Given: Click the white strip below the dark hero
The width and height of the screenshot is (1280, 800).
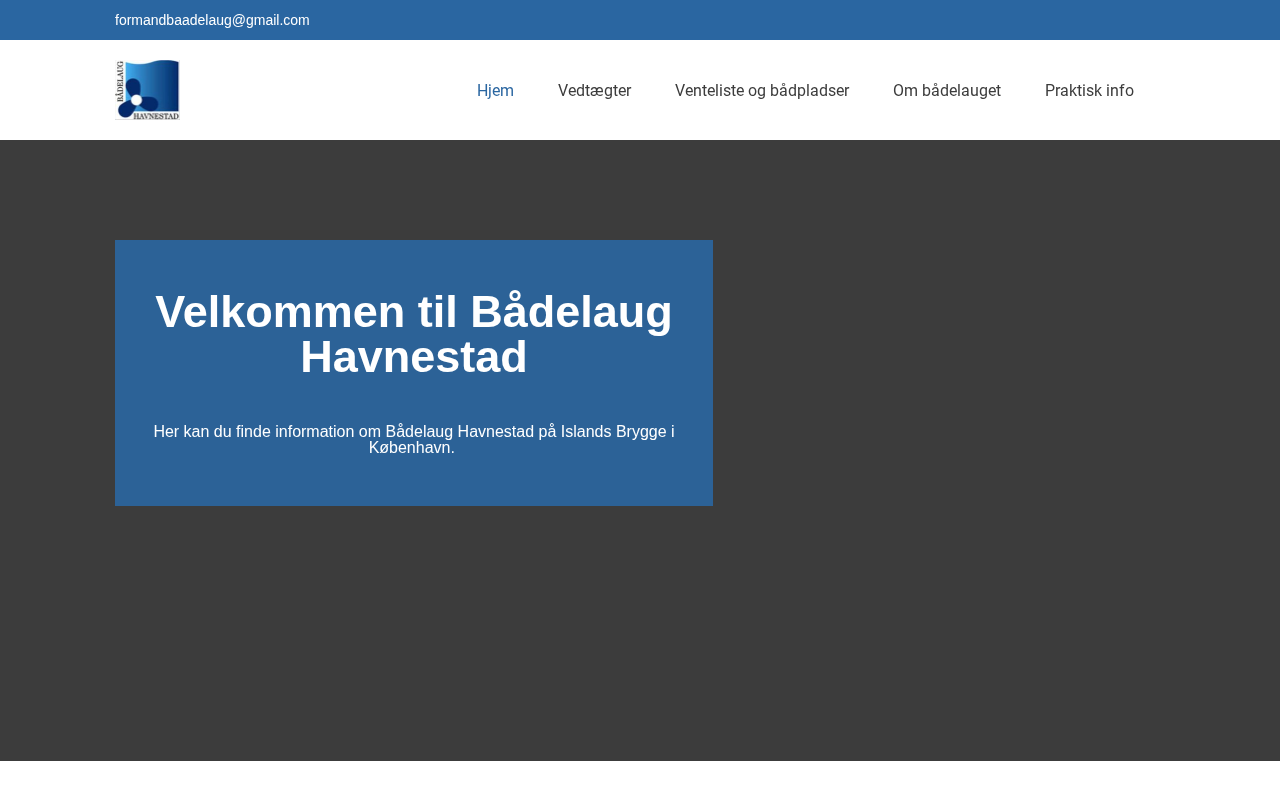Looking at the screenshot, I should click(x=640, y=781).
